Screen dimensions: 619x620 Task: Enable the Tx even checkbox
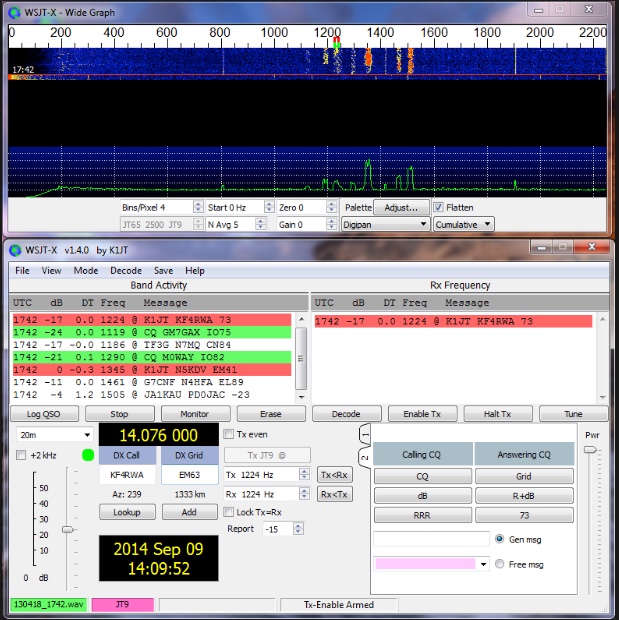click(229, 435)
